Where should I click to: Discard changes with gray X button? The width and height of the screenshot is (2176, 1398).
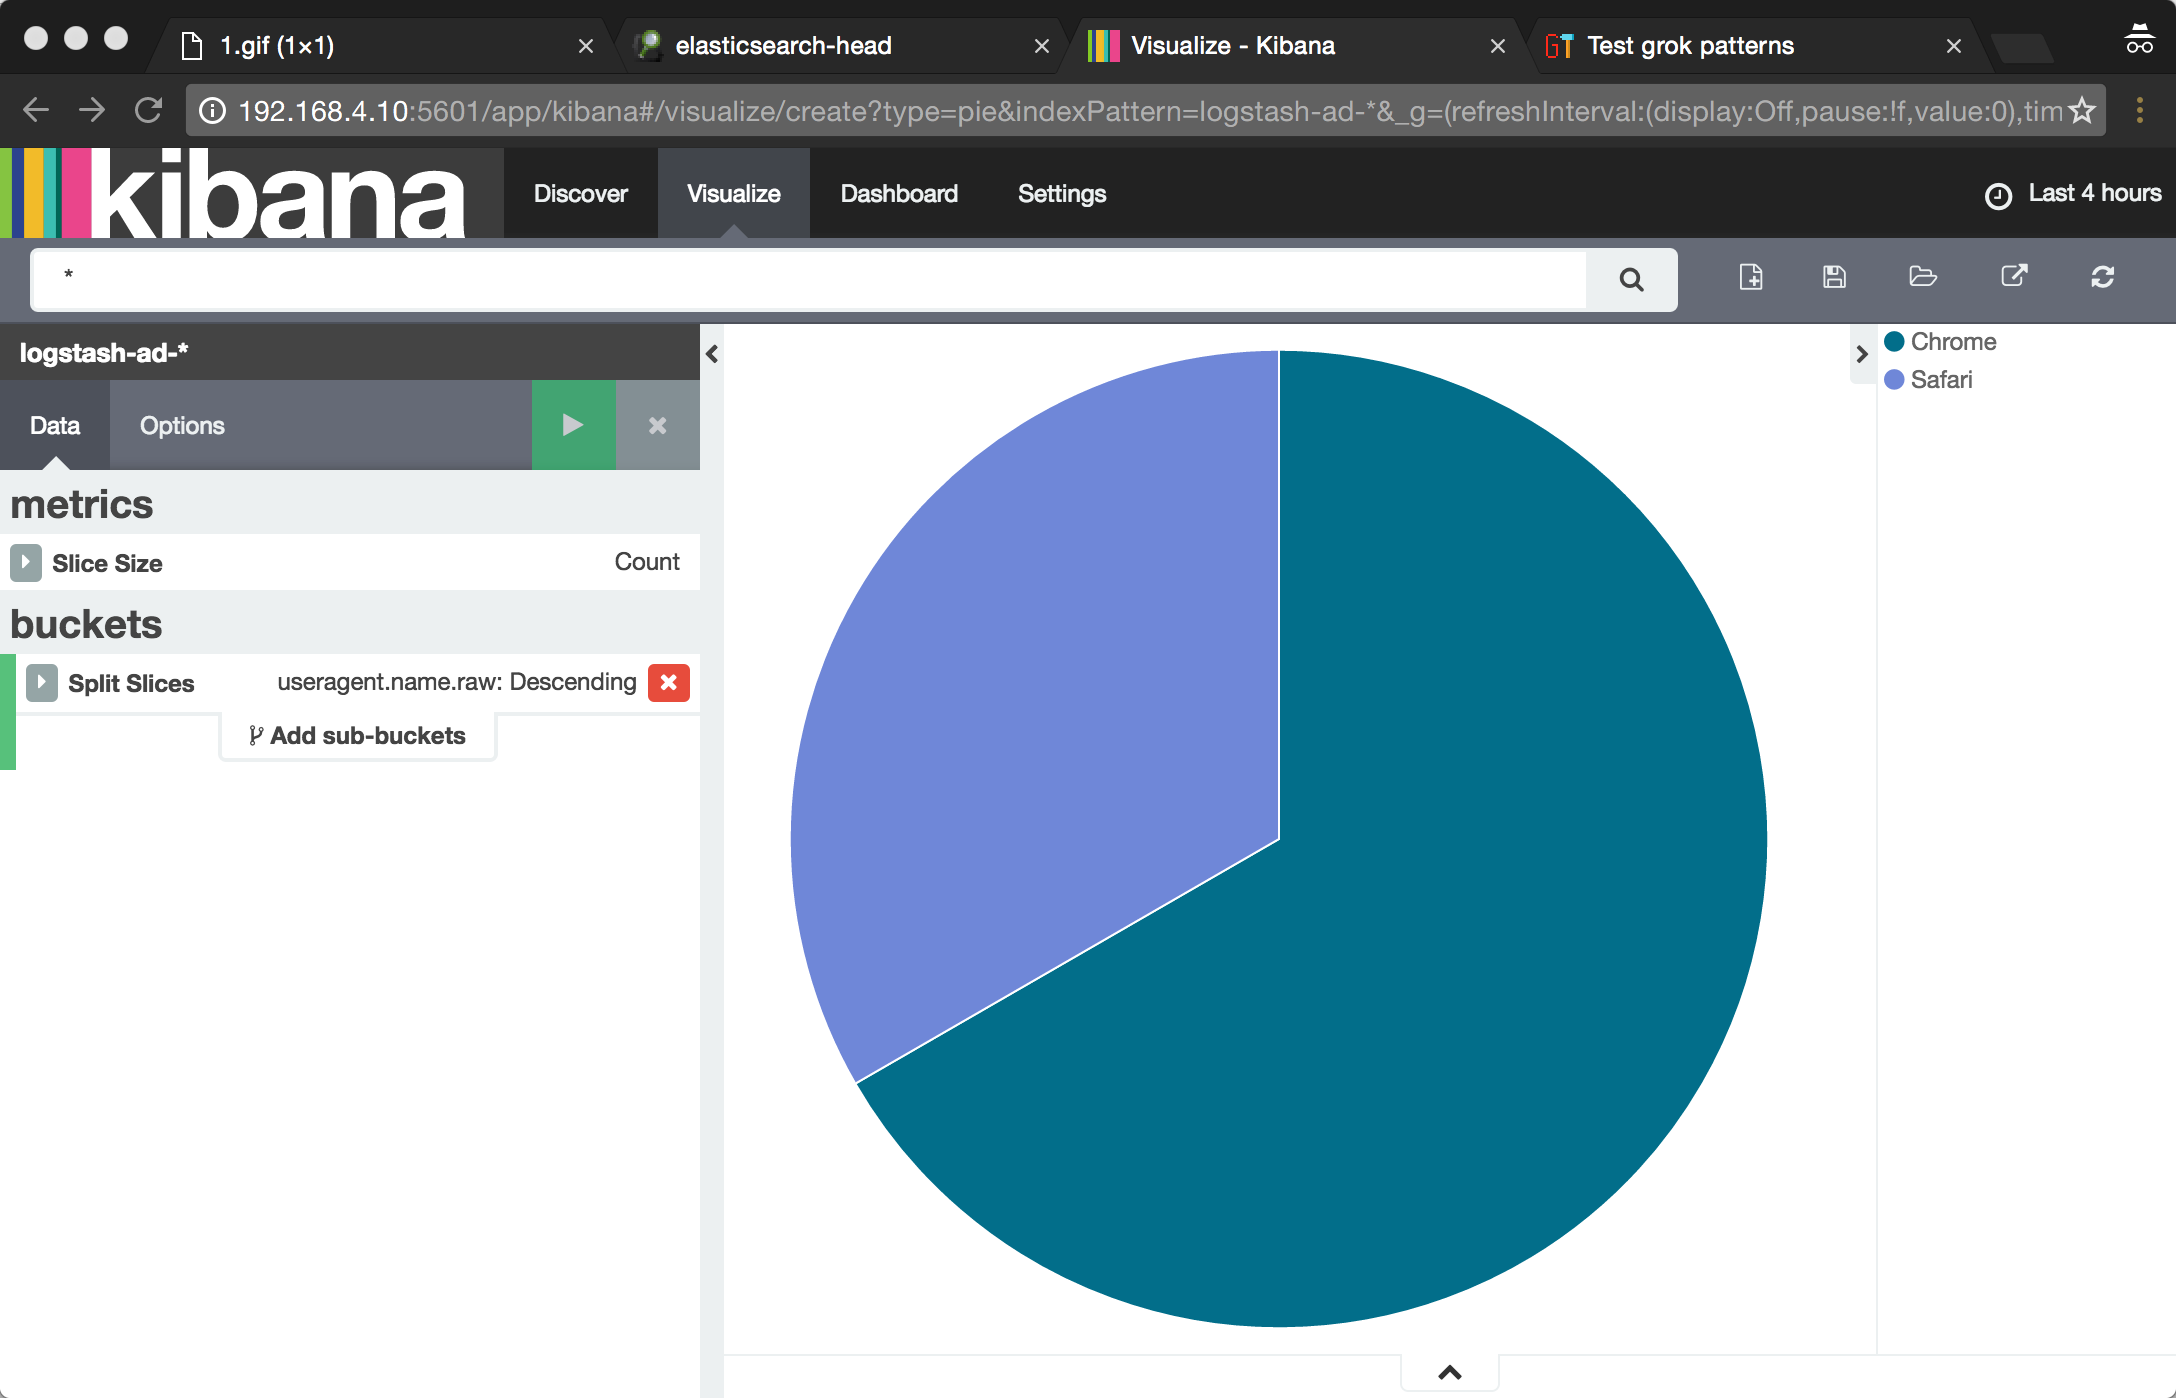point(657,425)
